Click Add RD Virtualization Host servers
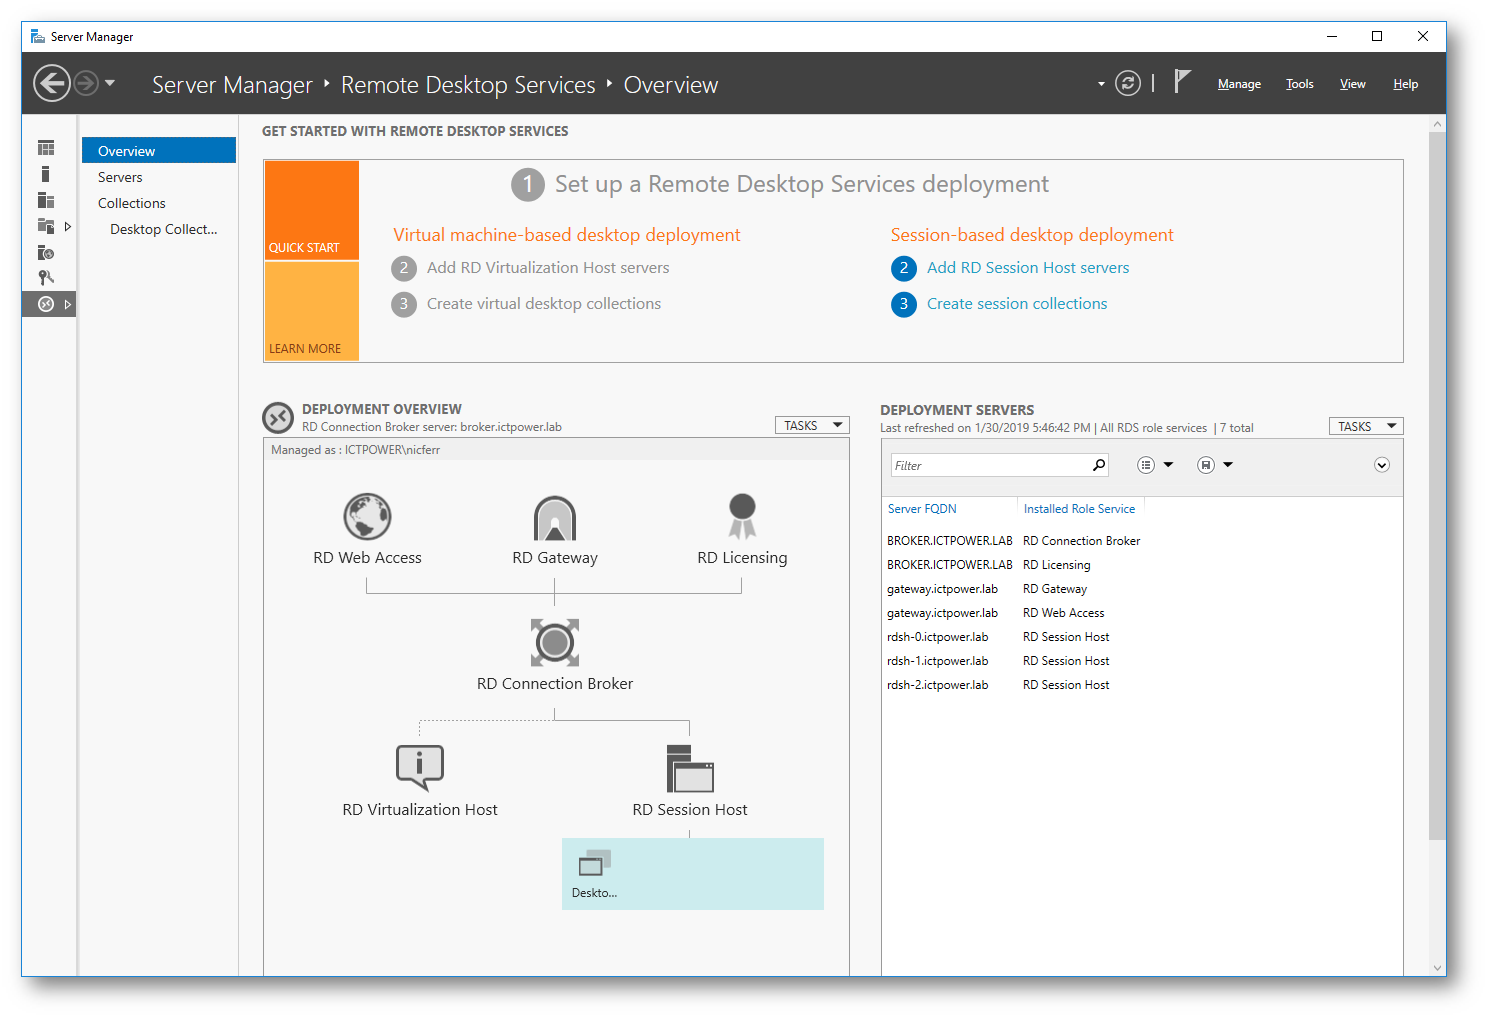1489x1019 pixels. (548, 268)
